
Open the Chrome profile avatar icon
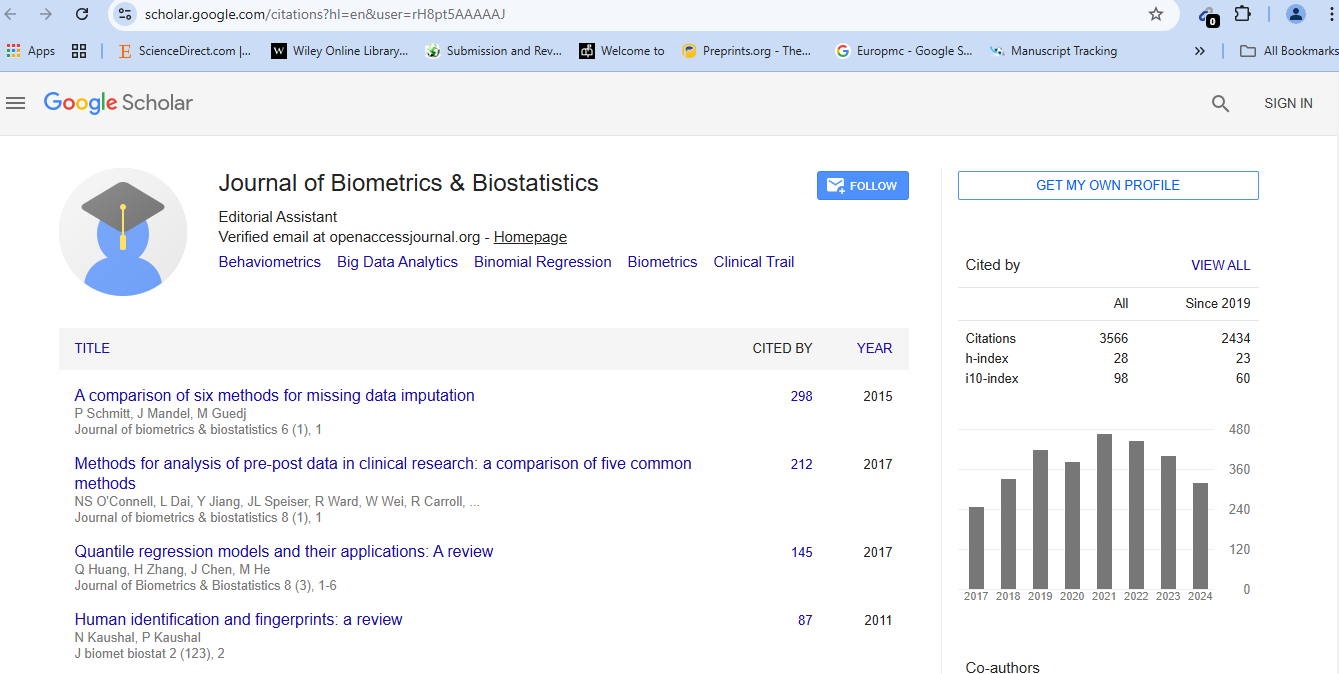point(1295,14)
